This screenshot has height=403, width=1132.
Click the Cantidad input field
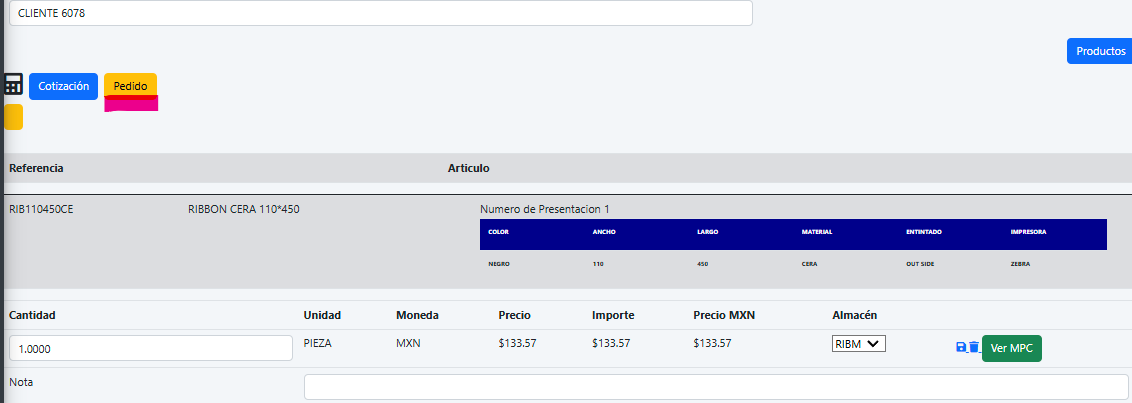point(150,348)
